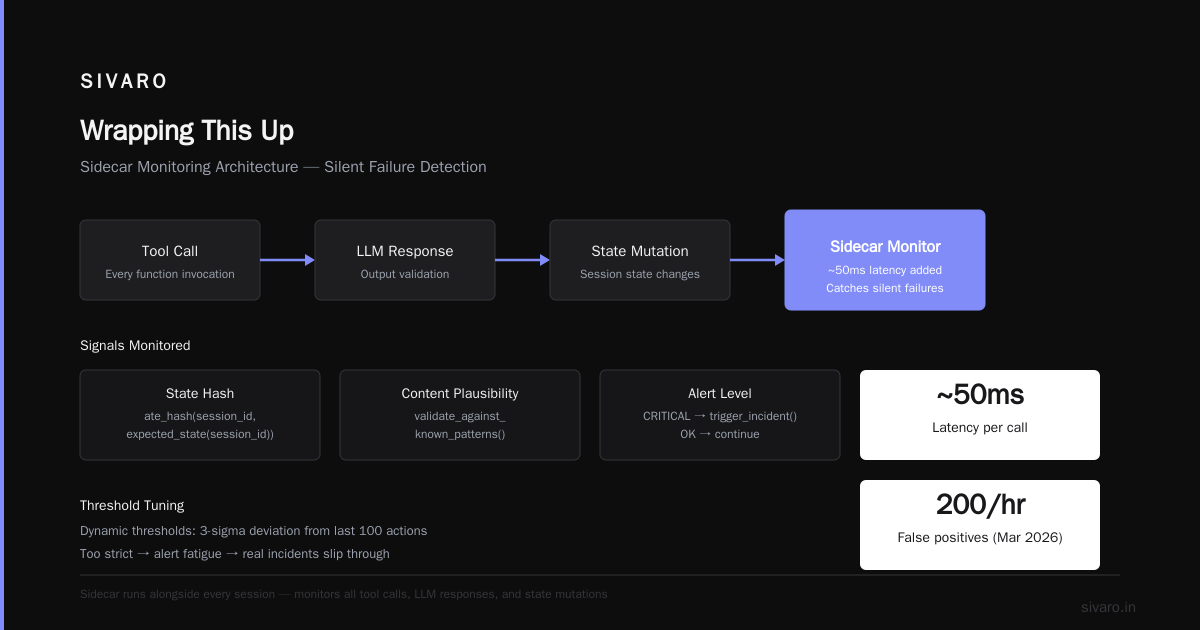
Task: Click arrow pointing into Sidecar Monitor
Action: tap(758, 260)
